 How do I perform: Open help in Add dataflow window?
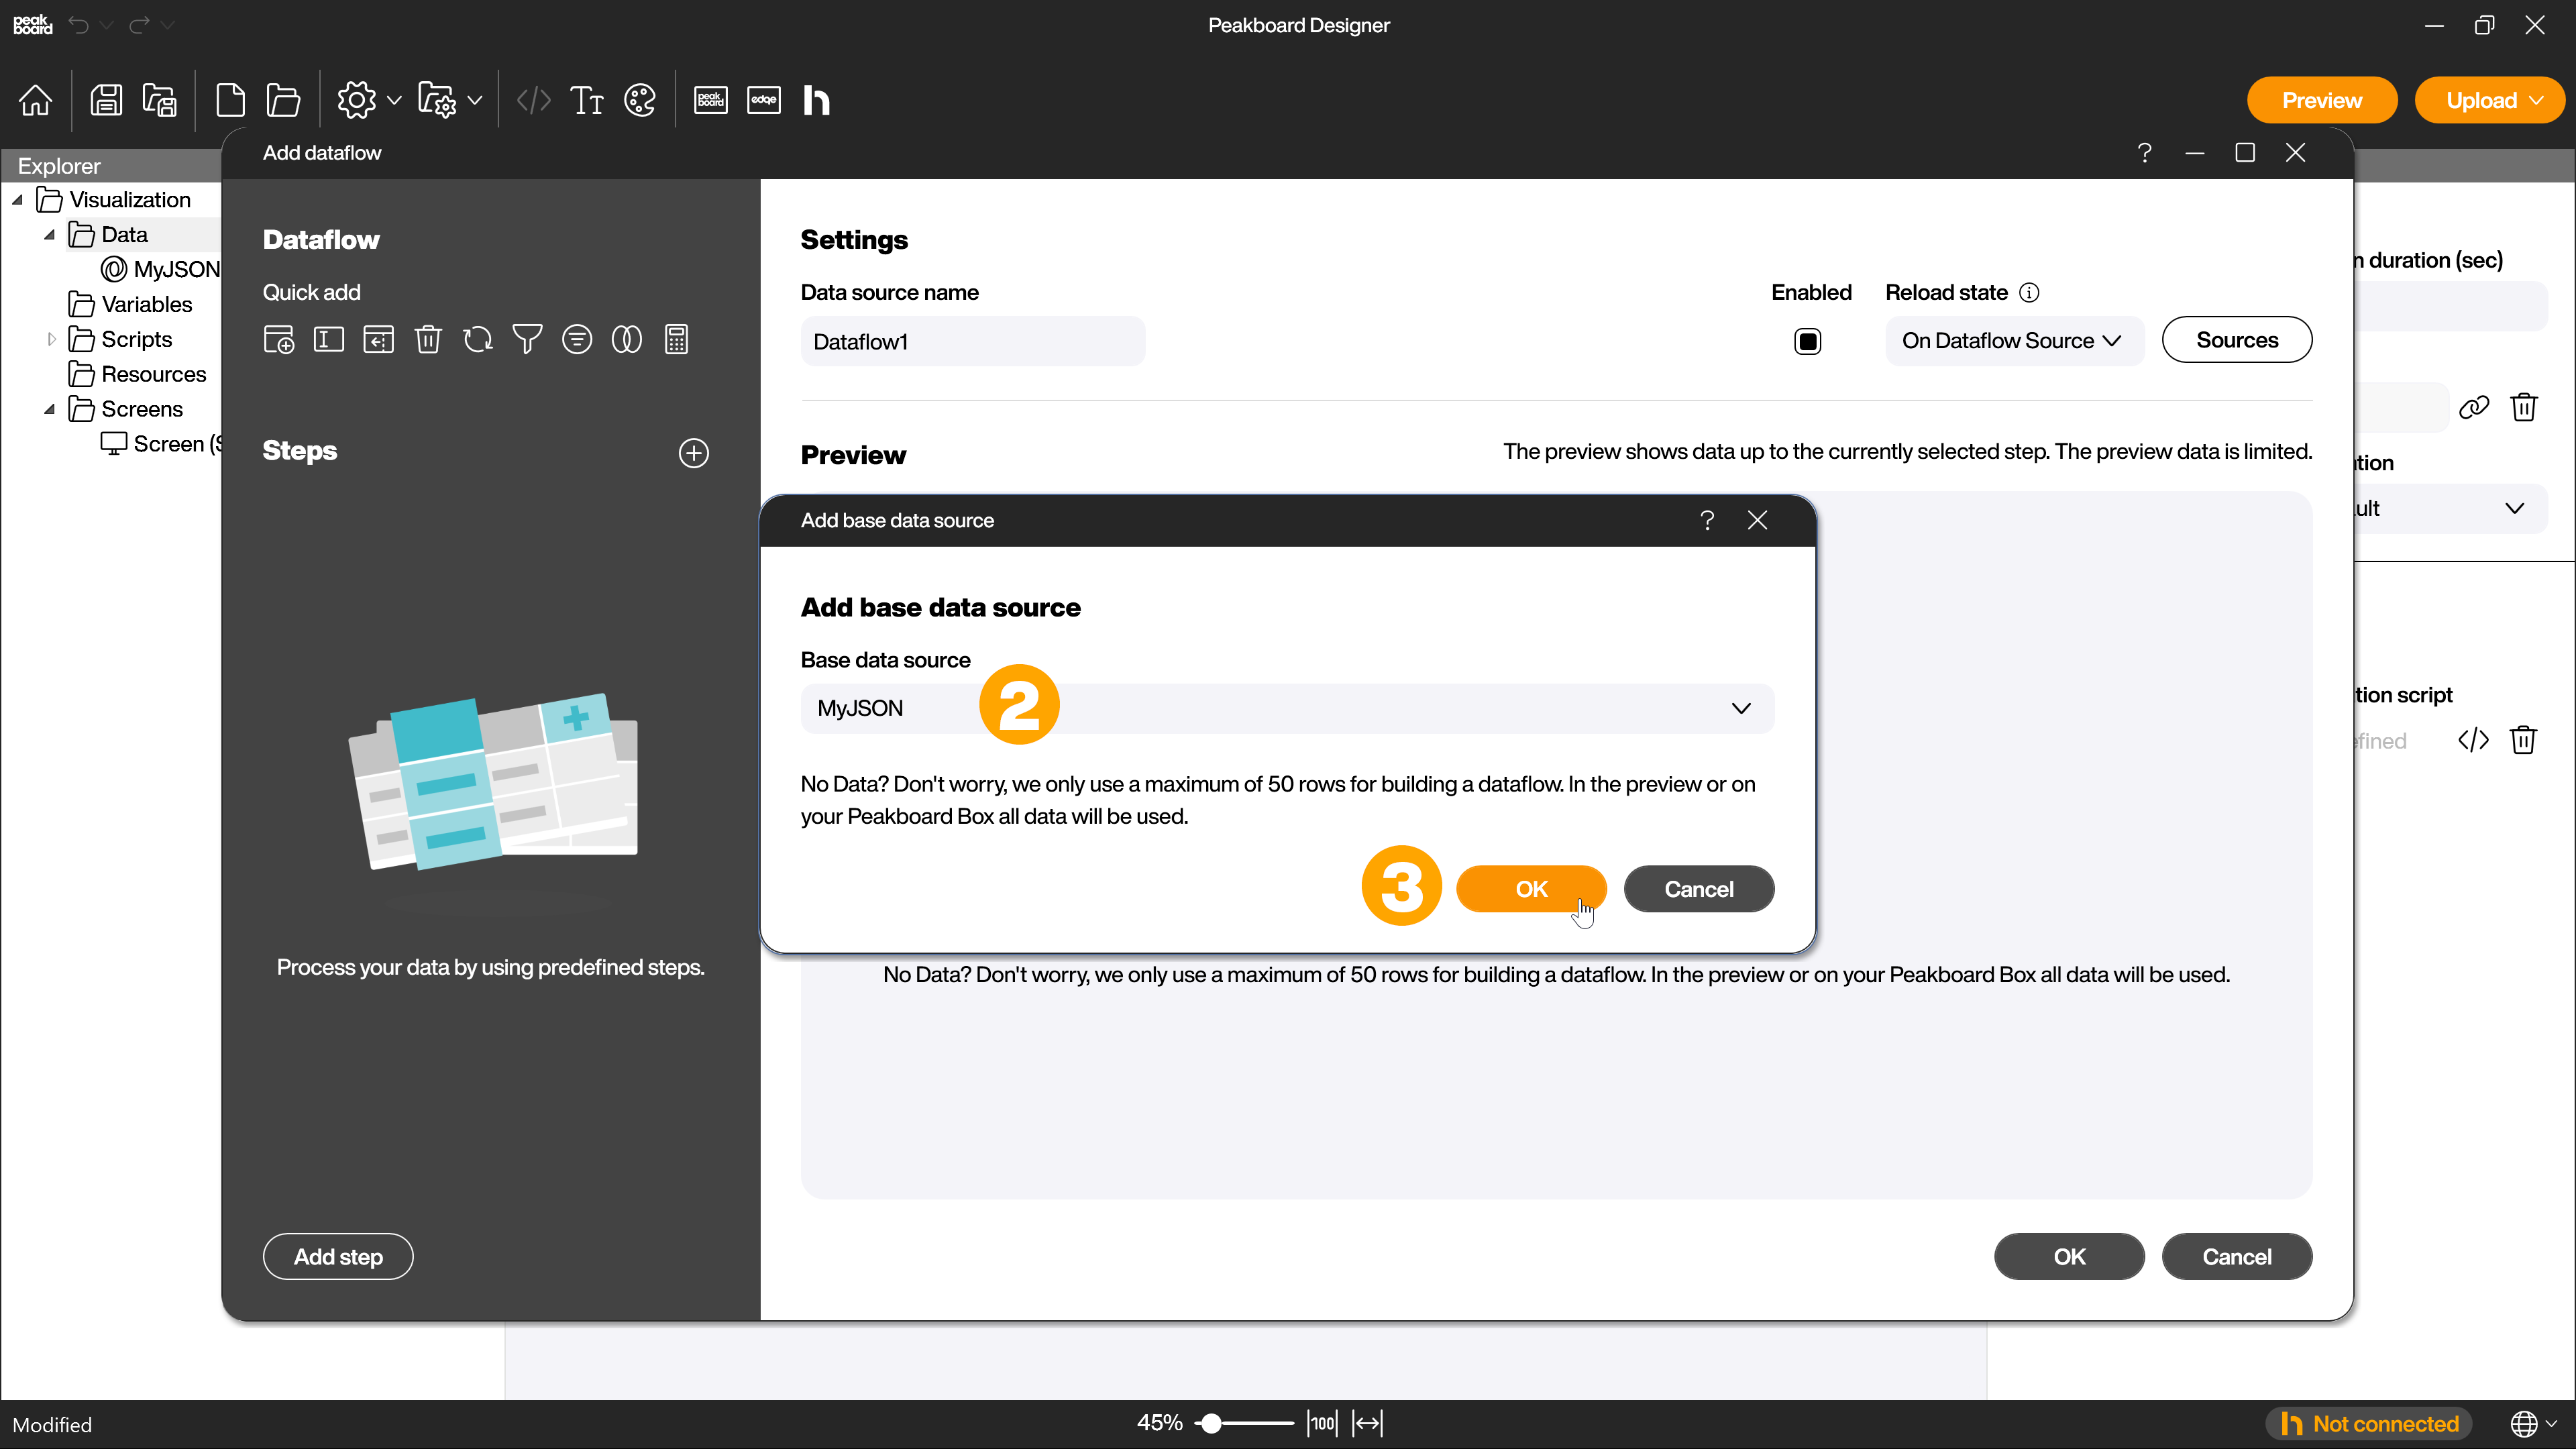pos(2144,153)
